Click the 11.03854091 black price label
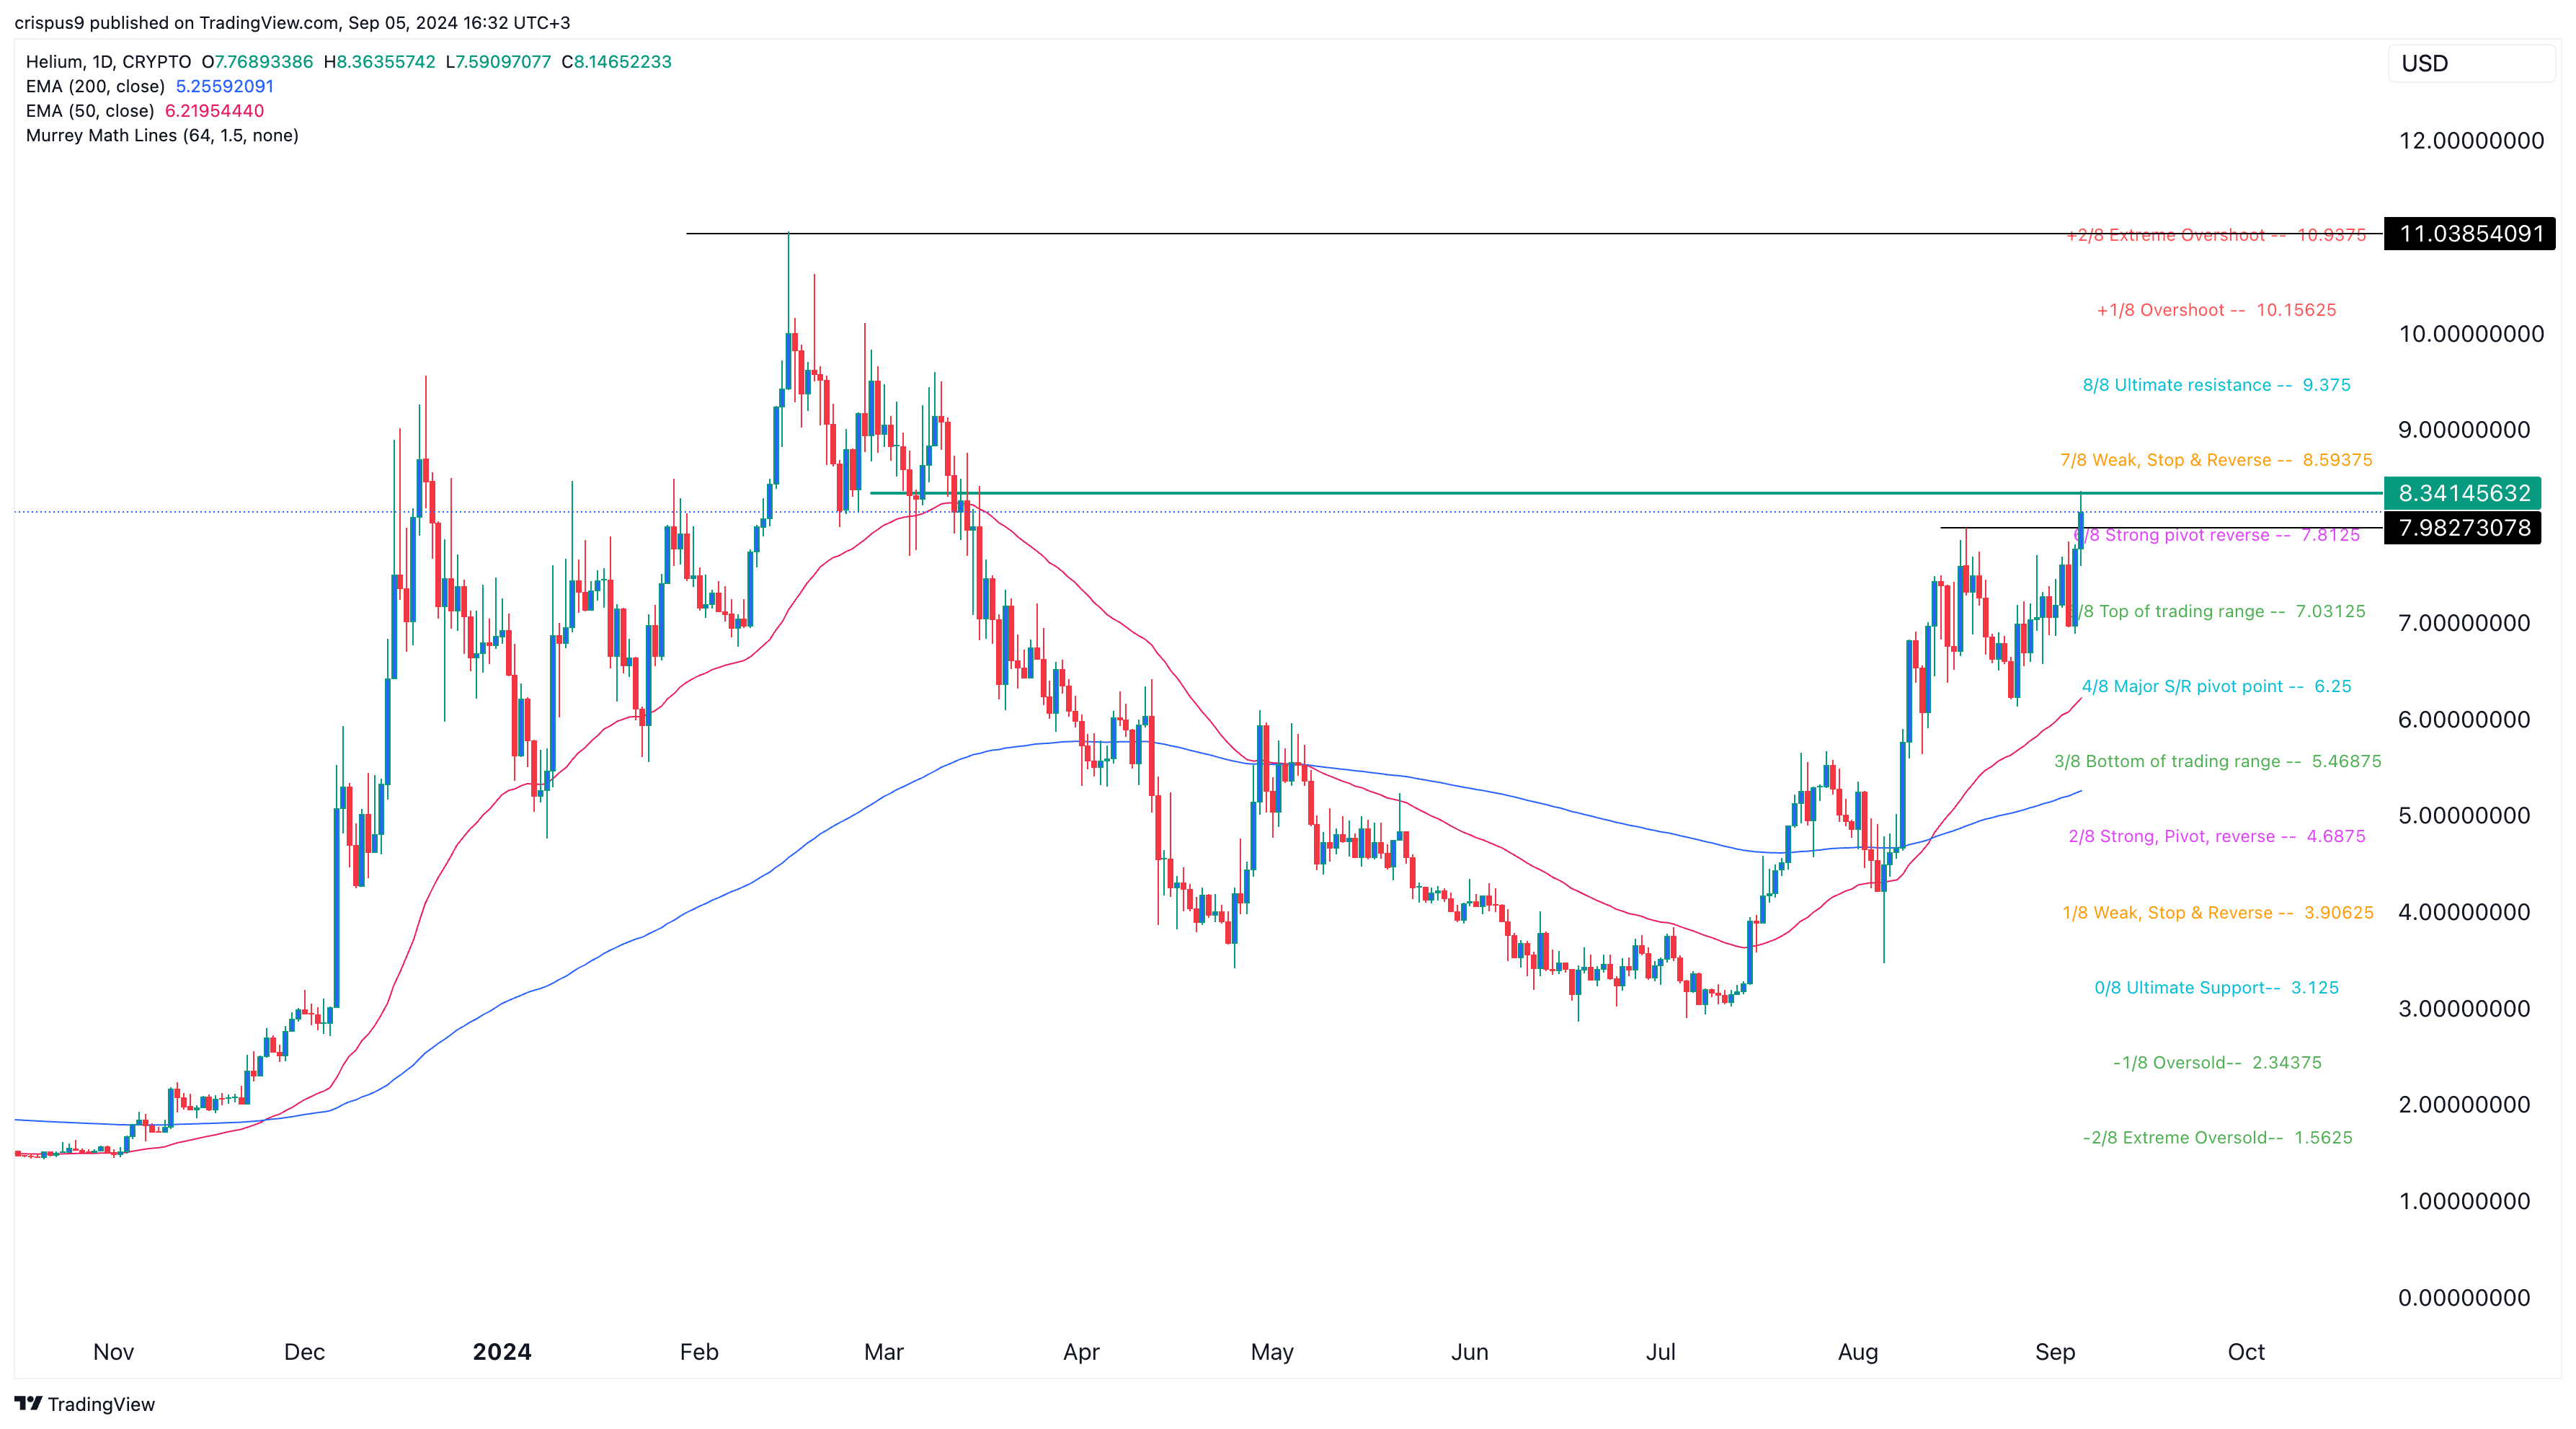Image resolution: width=2576 pixels, height=1429 pixels. click(x=2470, y=234)
